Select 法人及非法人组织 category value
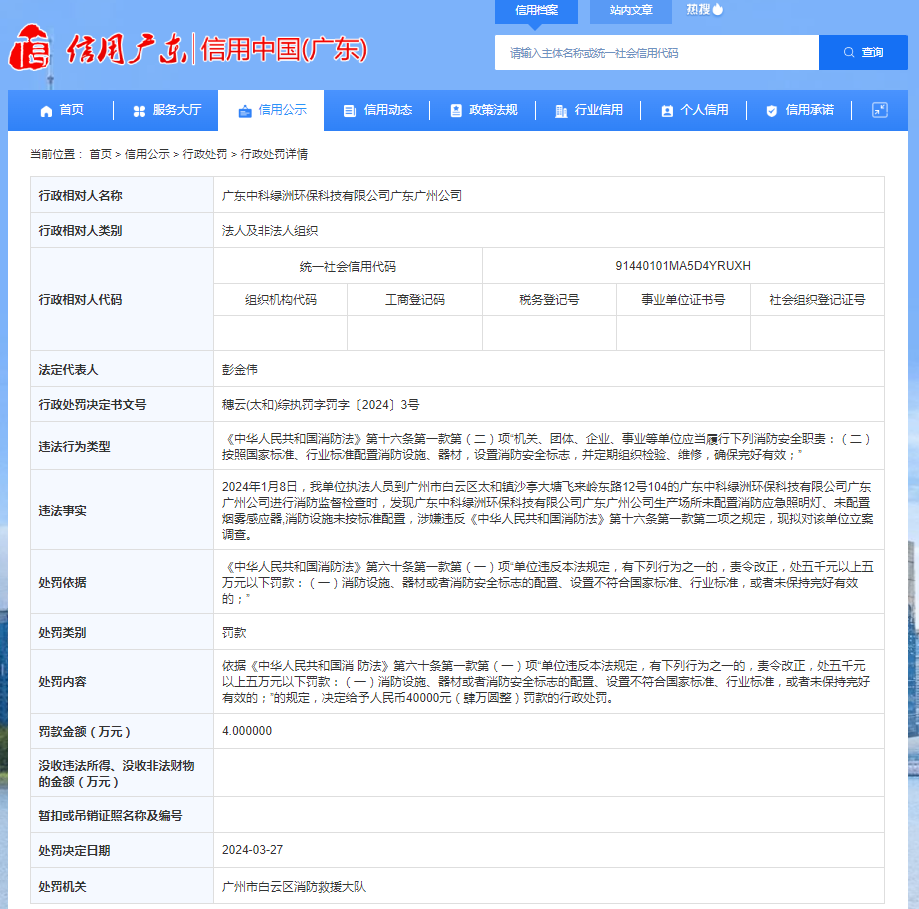Image resolution: width=919 pixels, height=909 pixels. click(x=270, y=231)
